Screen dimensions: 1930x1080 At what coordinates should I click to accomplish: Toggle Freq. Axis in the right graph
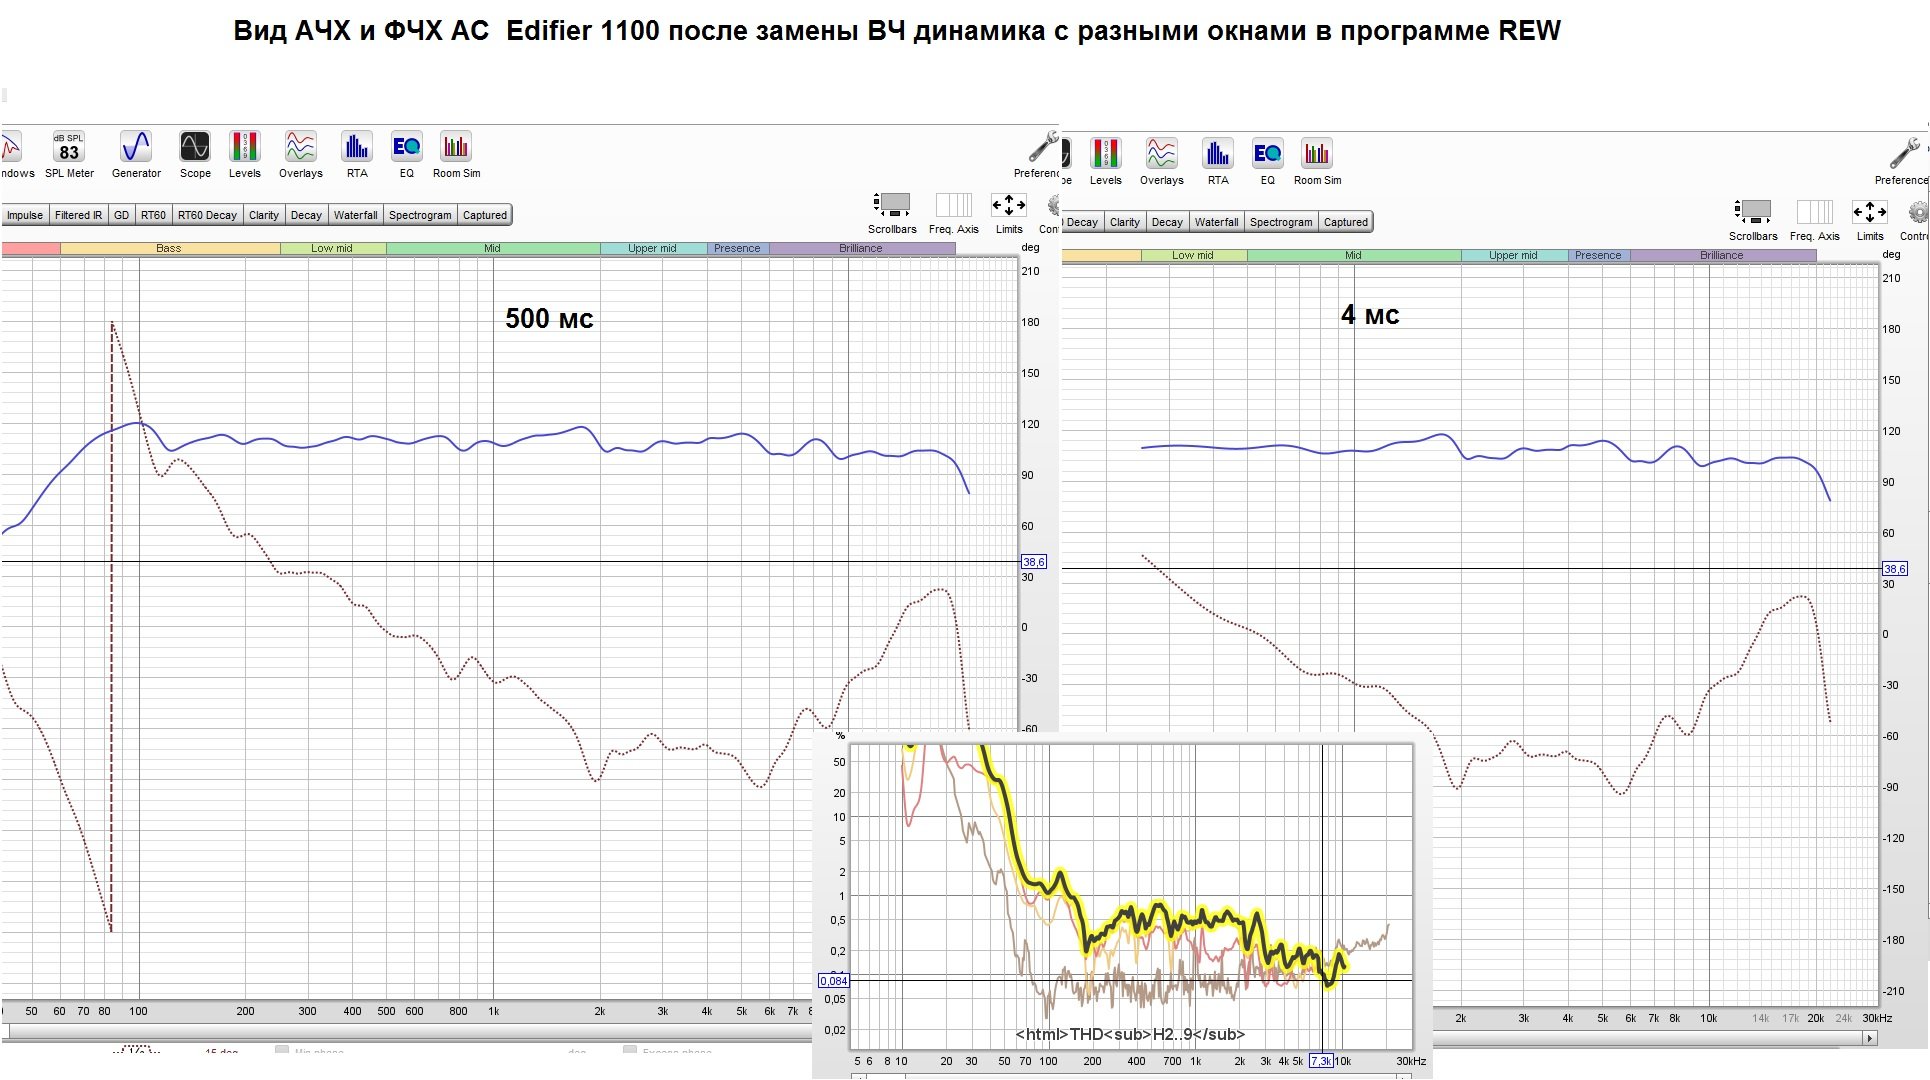pos(1814,220)
